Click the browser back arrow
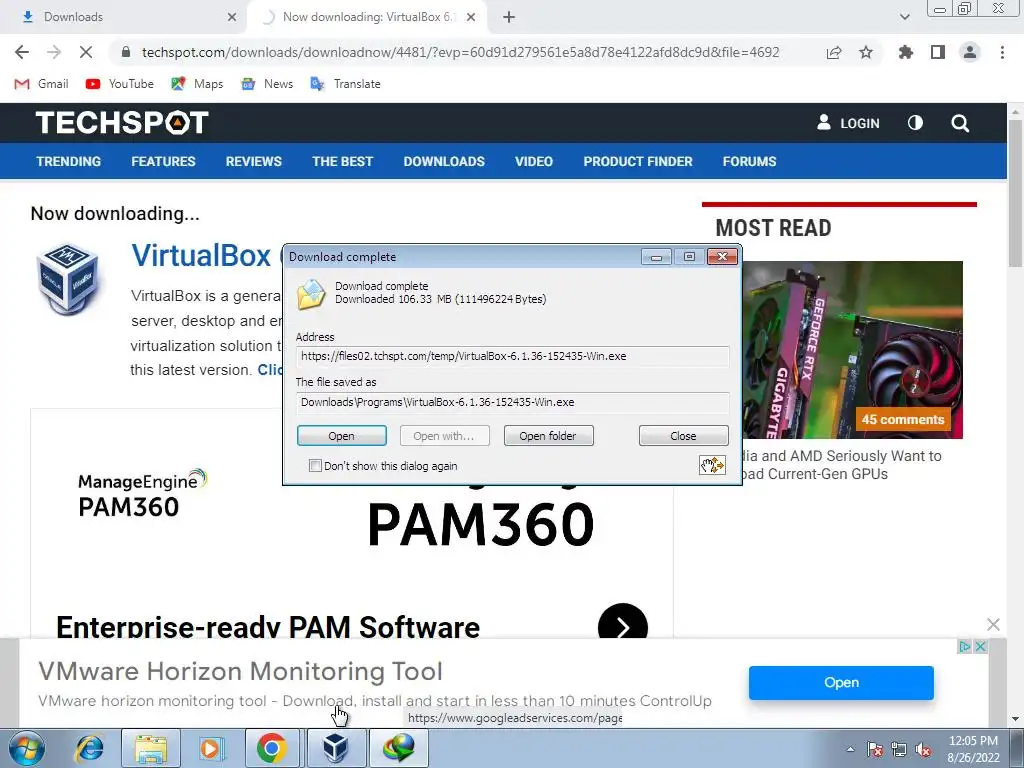Screen dimensions: 1024x768 pyautogui.click(x=22, y=52)
